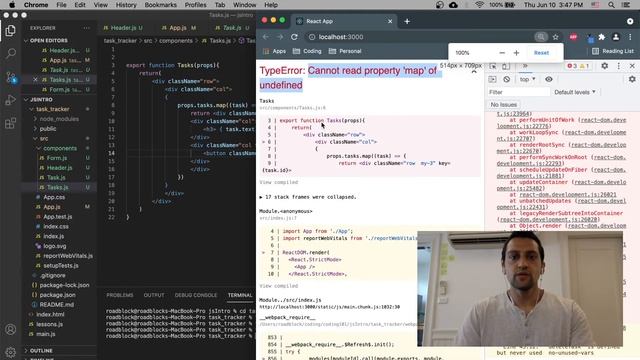Open Reading List button

613,51
